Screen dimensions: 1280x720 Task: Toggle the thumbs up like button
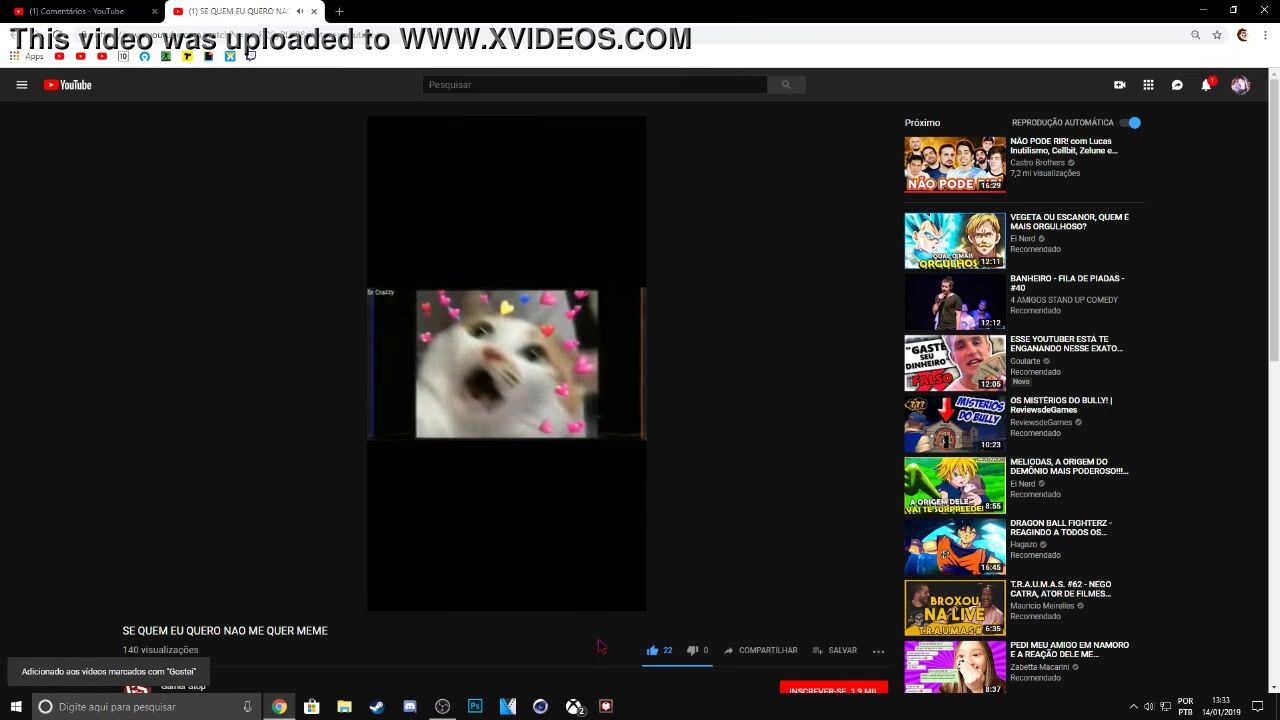pos(652,650)
